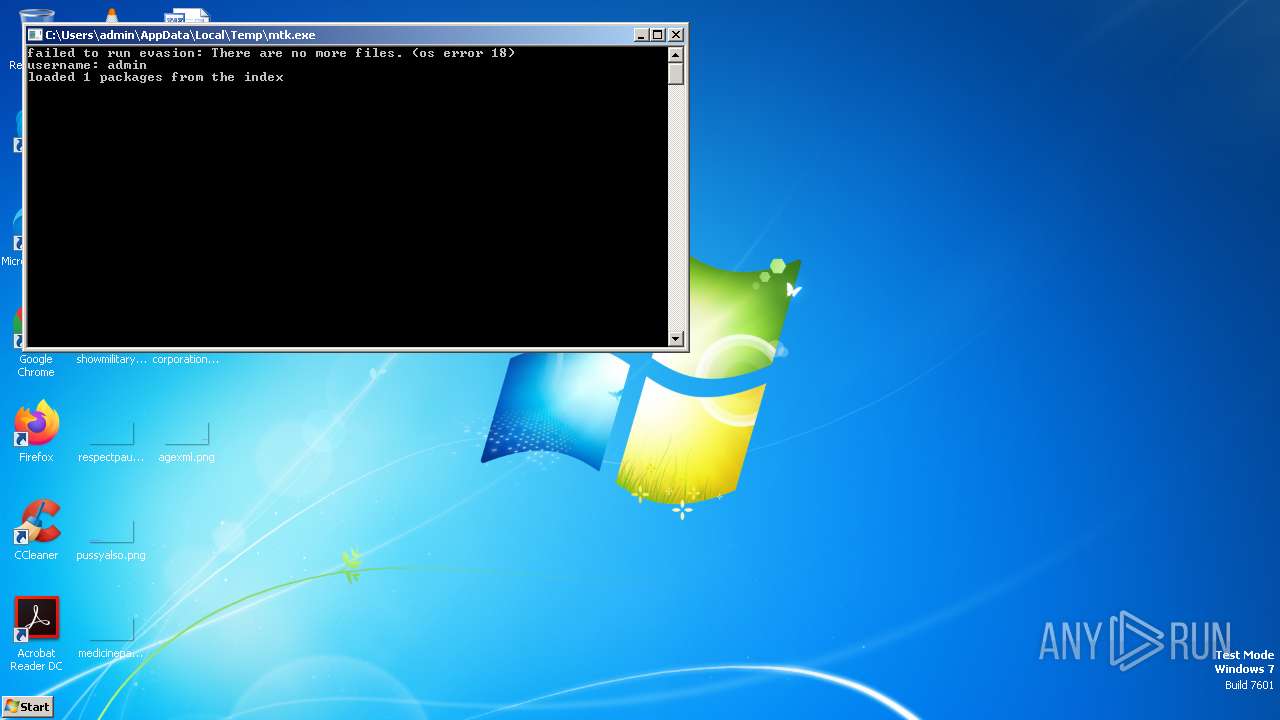Click the console title bar path text

(180, 34)
